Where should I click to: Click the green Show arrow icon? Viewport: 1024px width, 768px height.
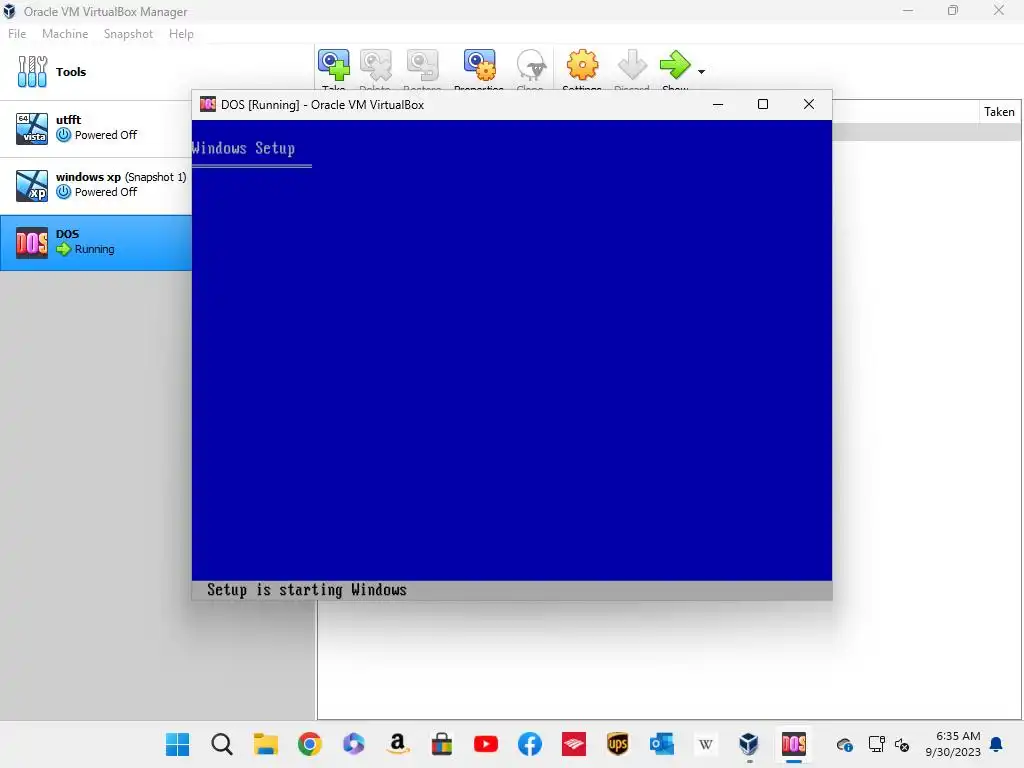675,65
